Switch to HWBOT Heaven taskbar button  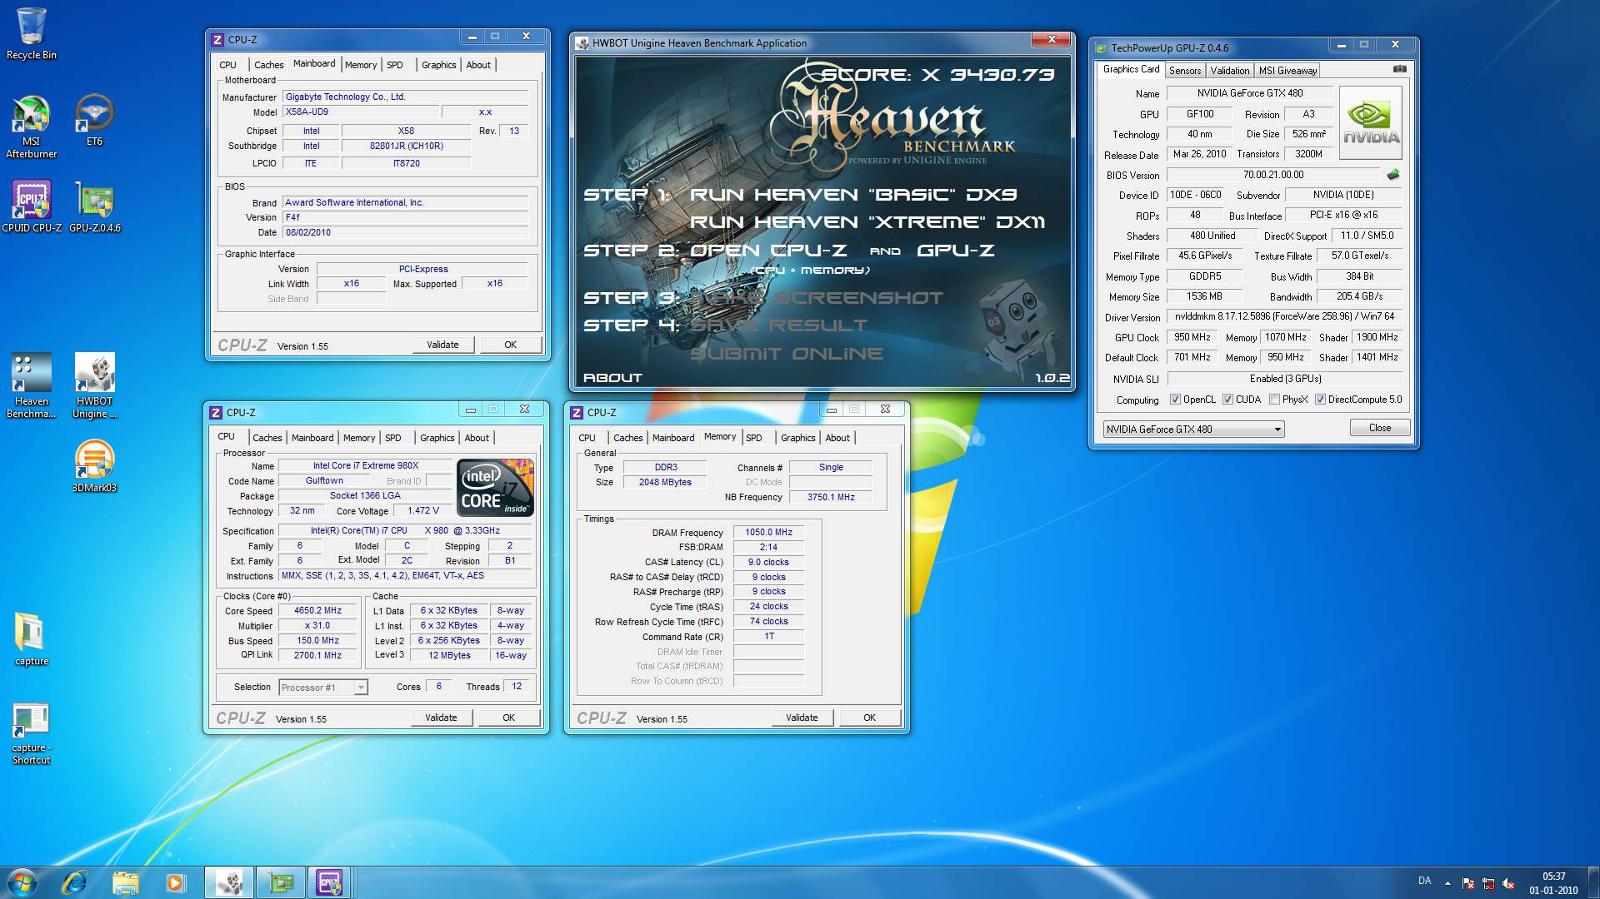tap(229, 882)
